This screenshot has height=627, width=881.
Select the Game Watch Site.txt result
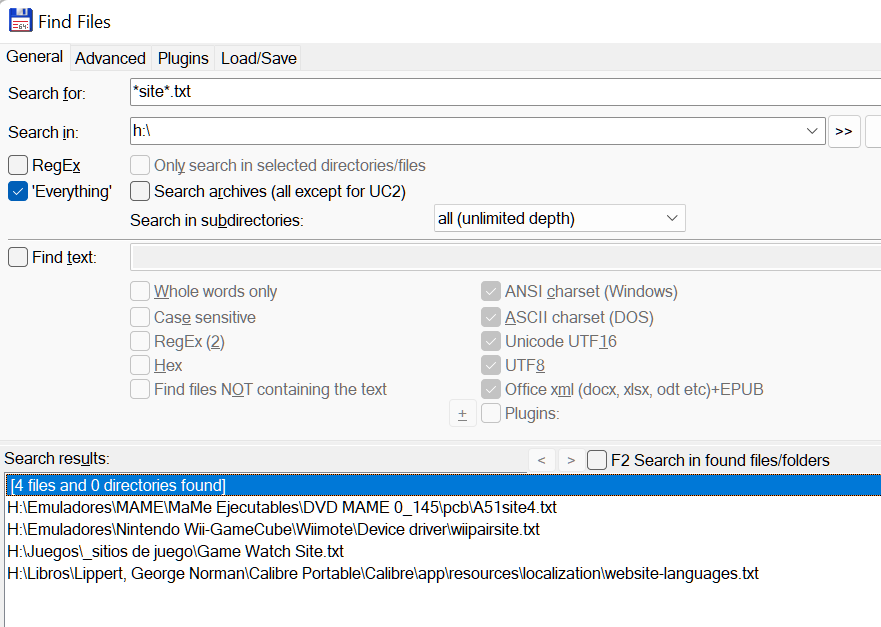click(443, 551)
